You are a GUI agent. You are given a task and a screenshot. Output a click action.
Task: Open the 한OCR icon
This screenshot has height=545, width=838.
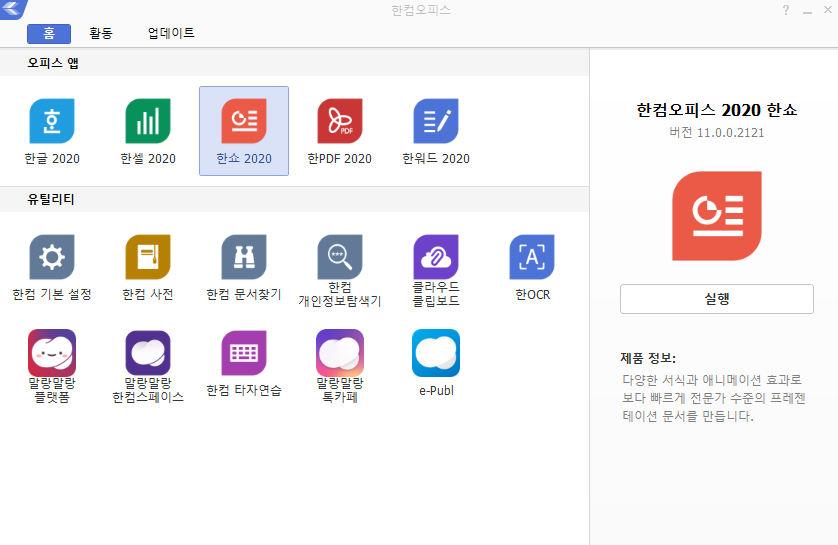[532, 257]
